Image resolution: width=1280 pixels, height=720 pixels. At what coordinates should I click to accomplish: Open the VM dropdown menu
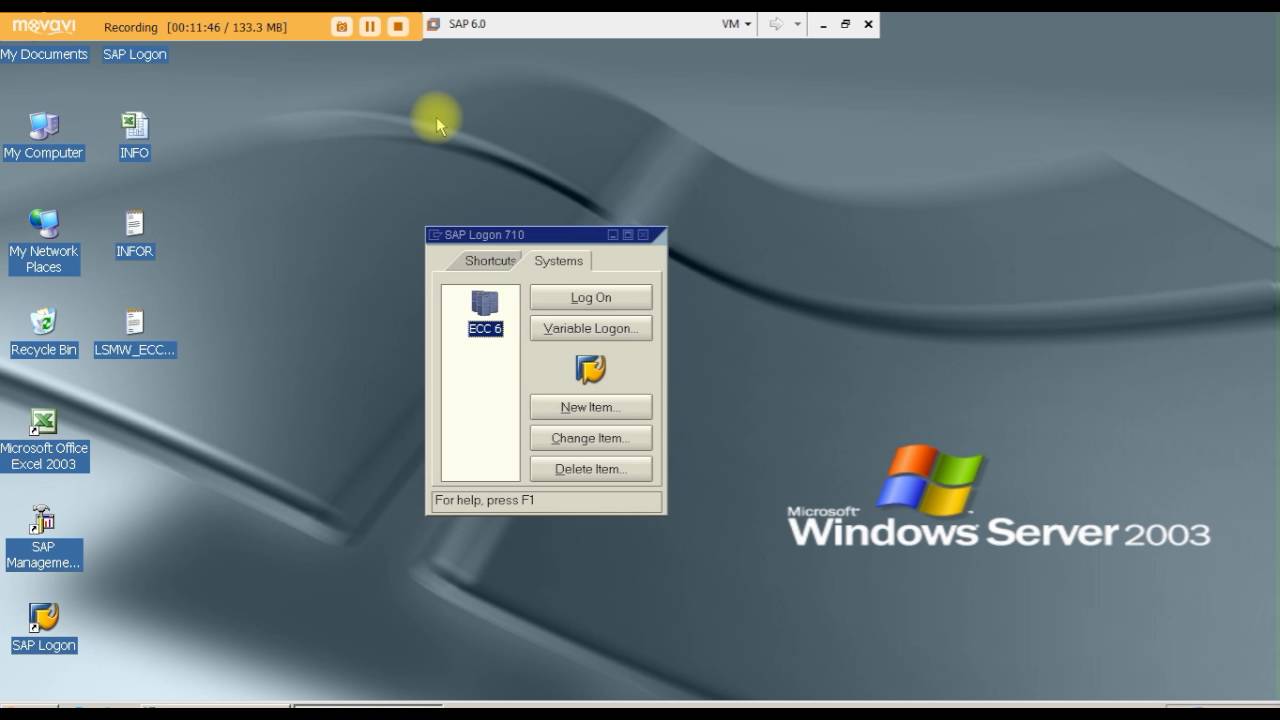tap(736, 24)
